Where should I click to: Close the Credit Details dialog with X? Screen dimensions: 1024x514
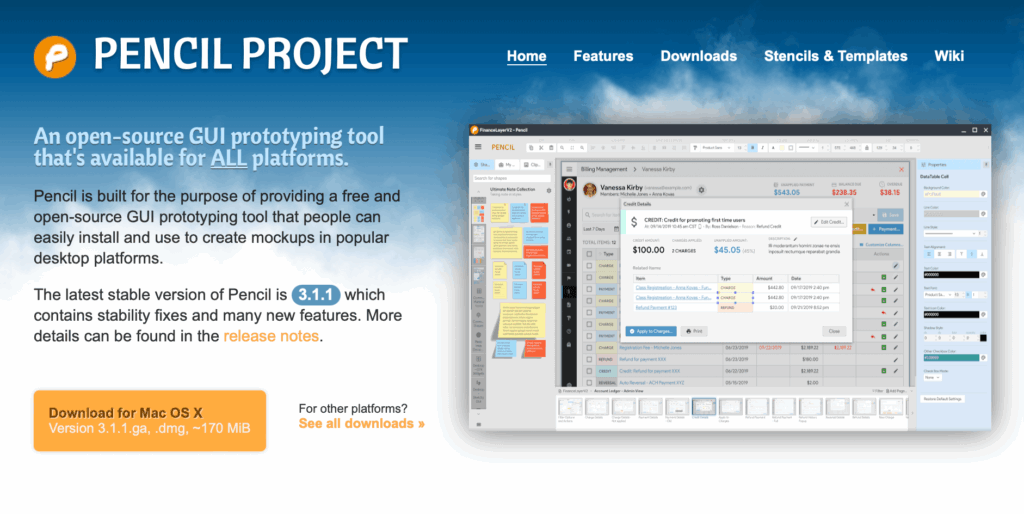coord(846,204)
